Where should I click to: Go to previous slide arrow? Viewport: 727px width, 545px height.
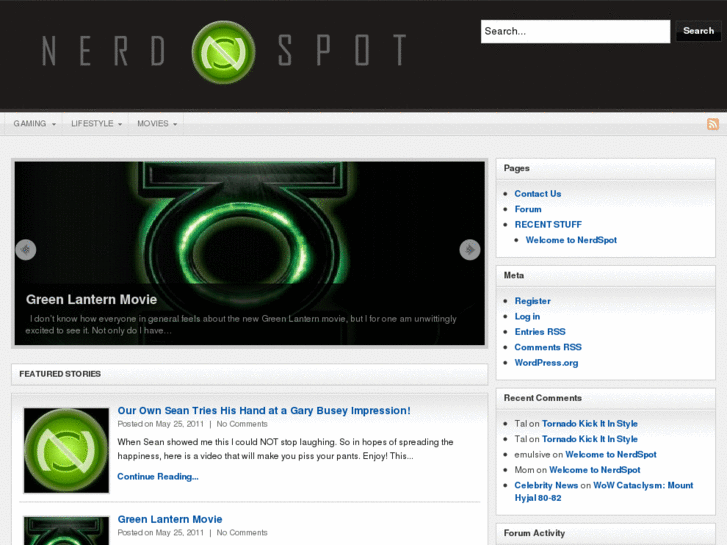coord(26,250)
